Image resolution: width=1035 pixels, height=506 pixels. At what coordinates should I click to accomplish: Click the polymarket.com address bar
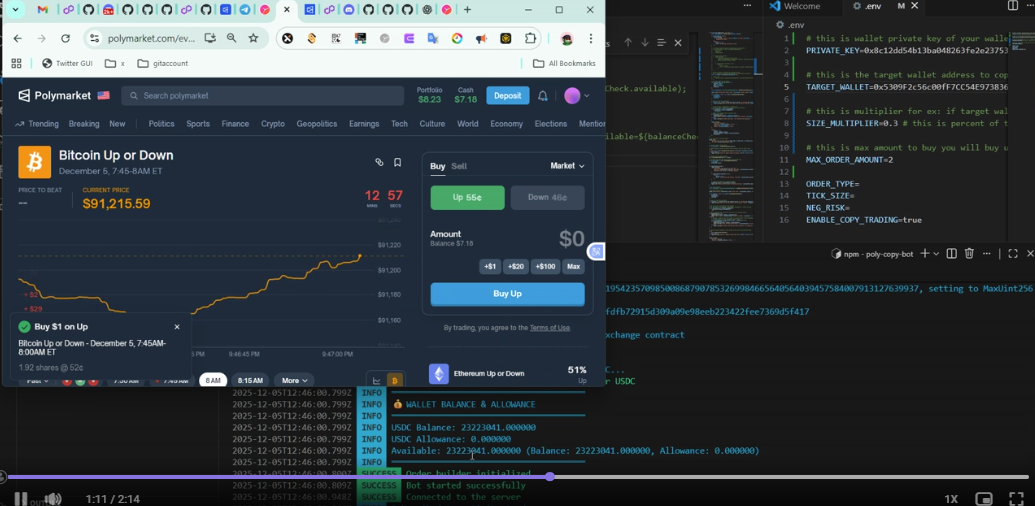pos(151,38)
